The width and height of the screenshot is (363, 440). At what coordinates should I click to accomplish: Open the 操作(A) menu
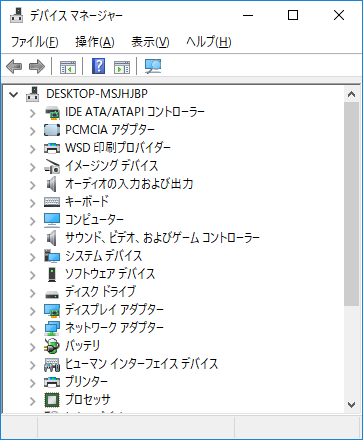(x=95, y=42)
